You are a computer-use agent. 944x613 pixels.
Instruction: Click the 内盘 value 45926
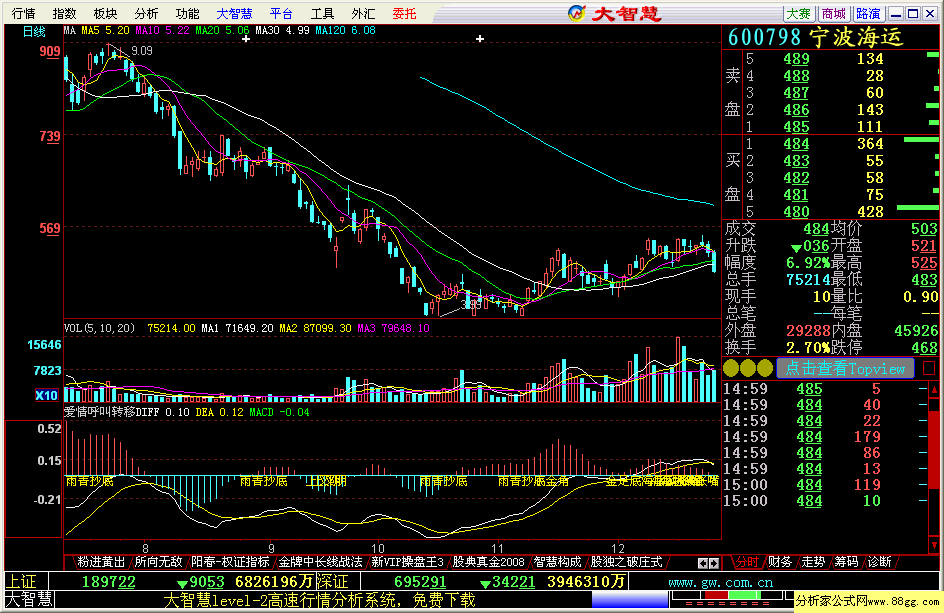tap(916, 331)
